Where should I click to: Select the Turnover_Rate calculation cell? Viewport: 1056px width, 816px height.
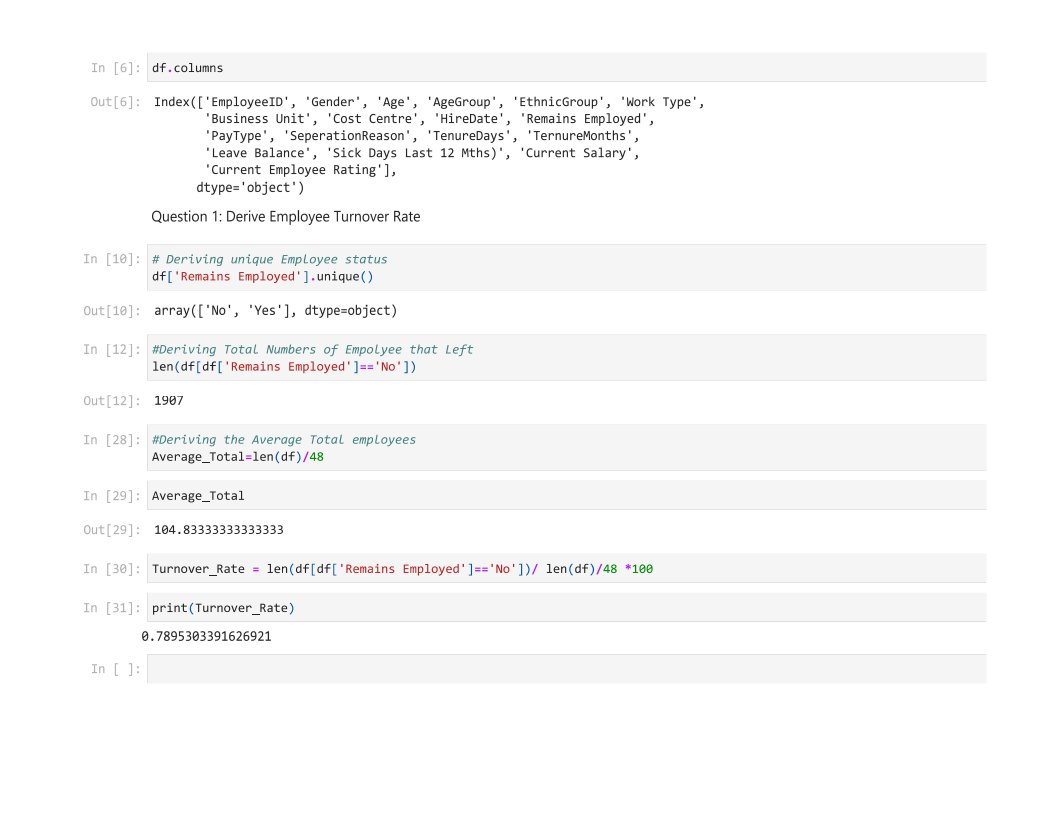click(566, 568)
